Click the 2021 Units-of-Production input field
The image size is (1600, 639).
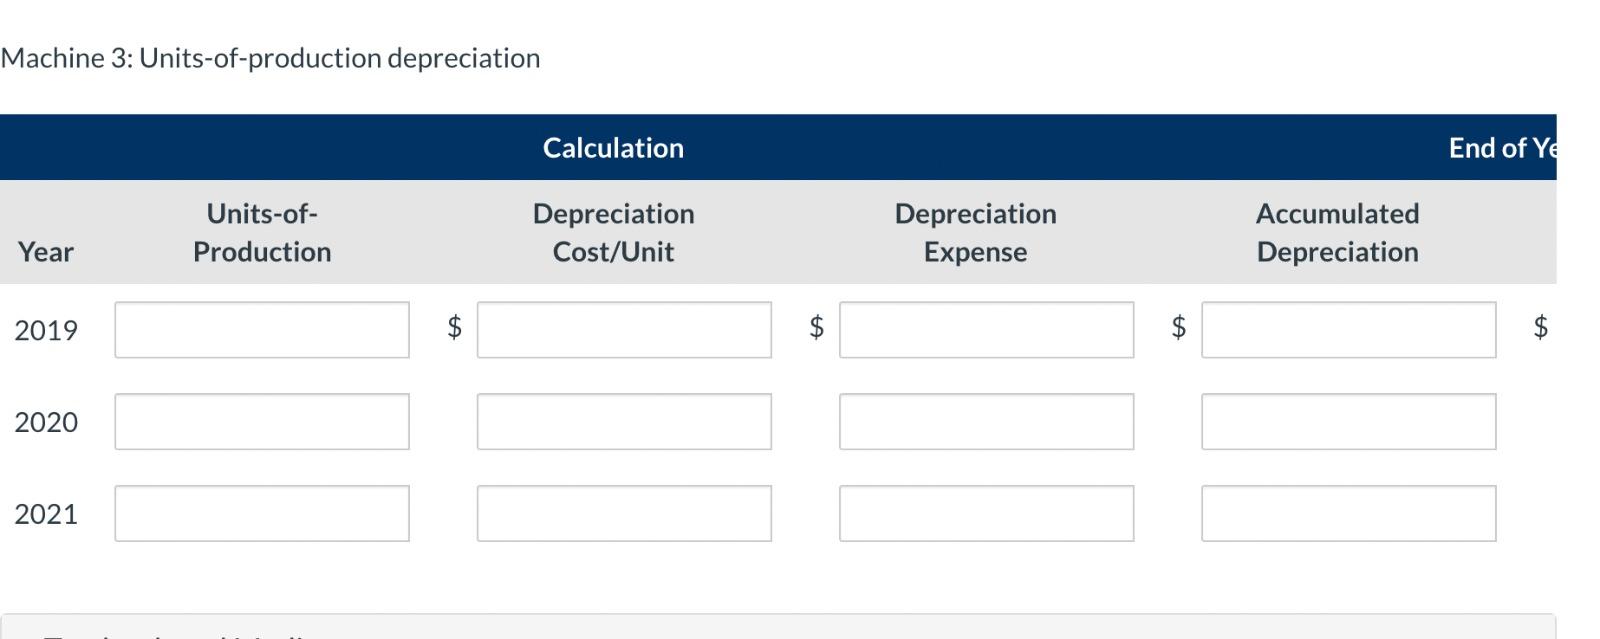[262, 514]
